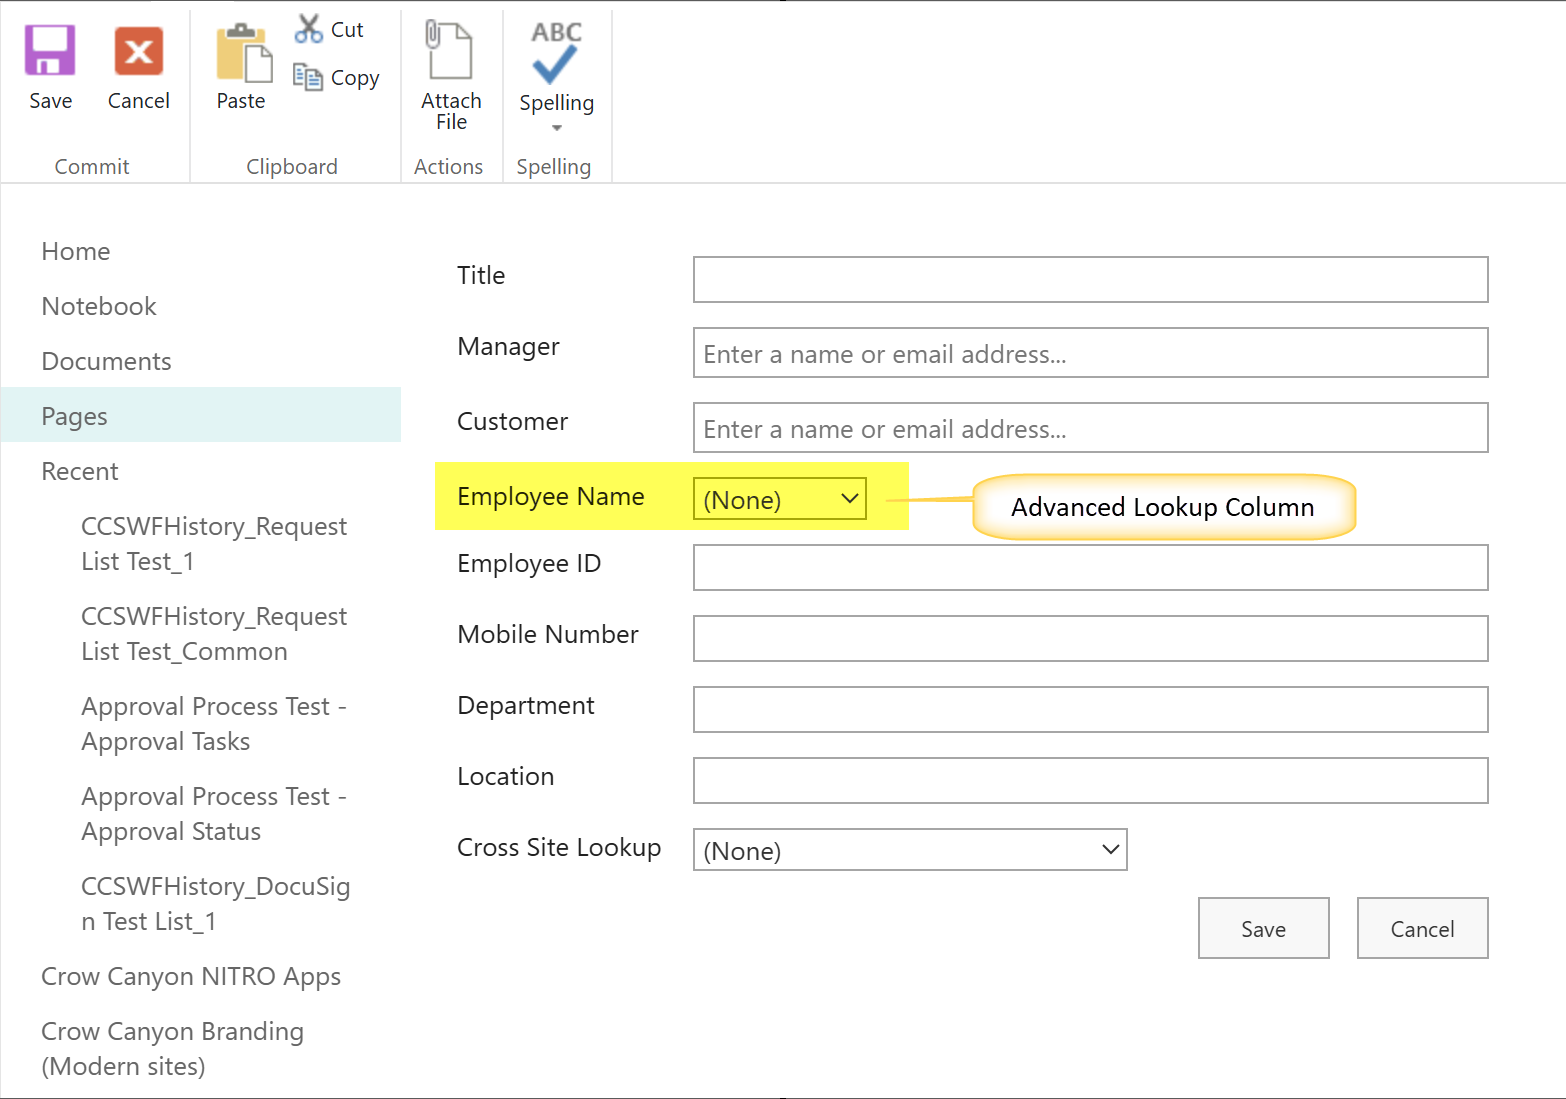Screen dimensions: 1566x1099
Task: Click the Department field label
Action: (x=526, y=706)
